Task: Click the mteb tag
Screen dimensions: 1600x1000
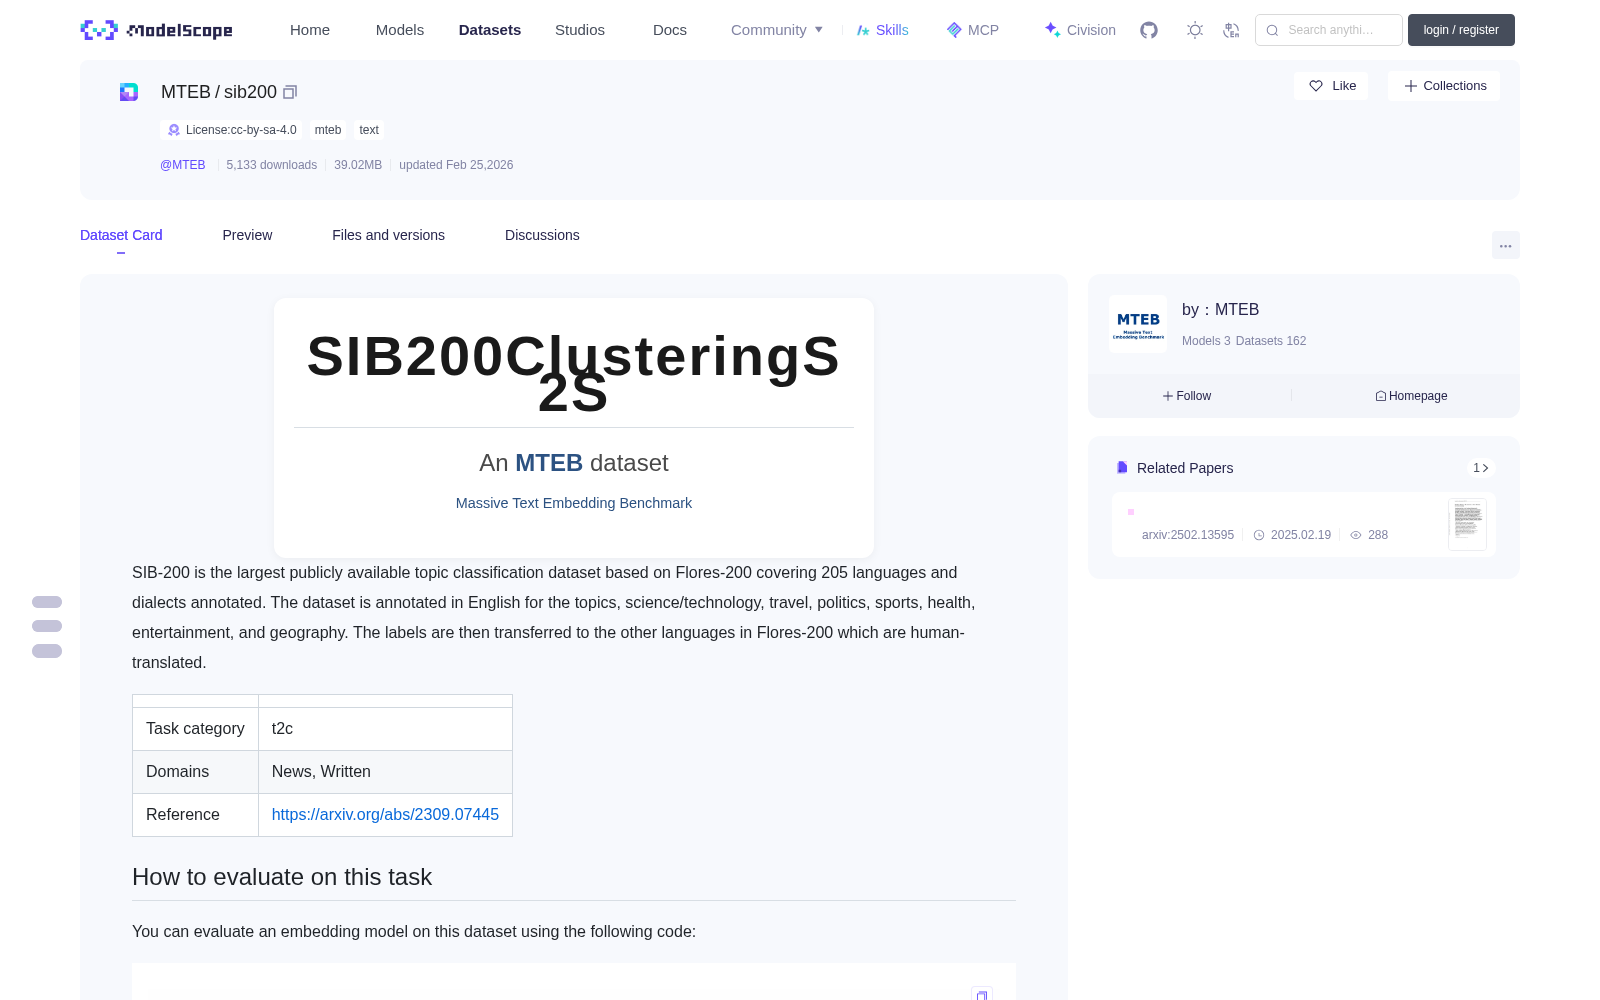Action: coord(328,130)
